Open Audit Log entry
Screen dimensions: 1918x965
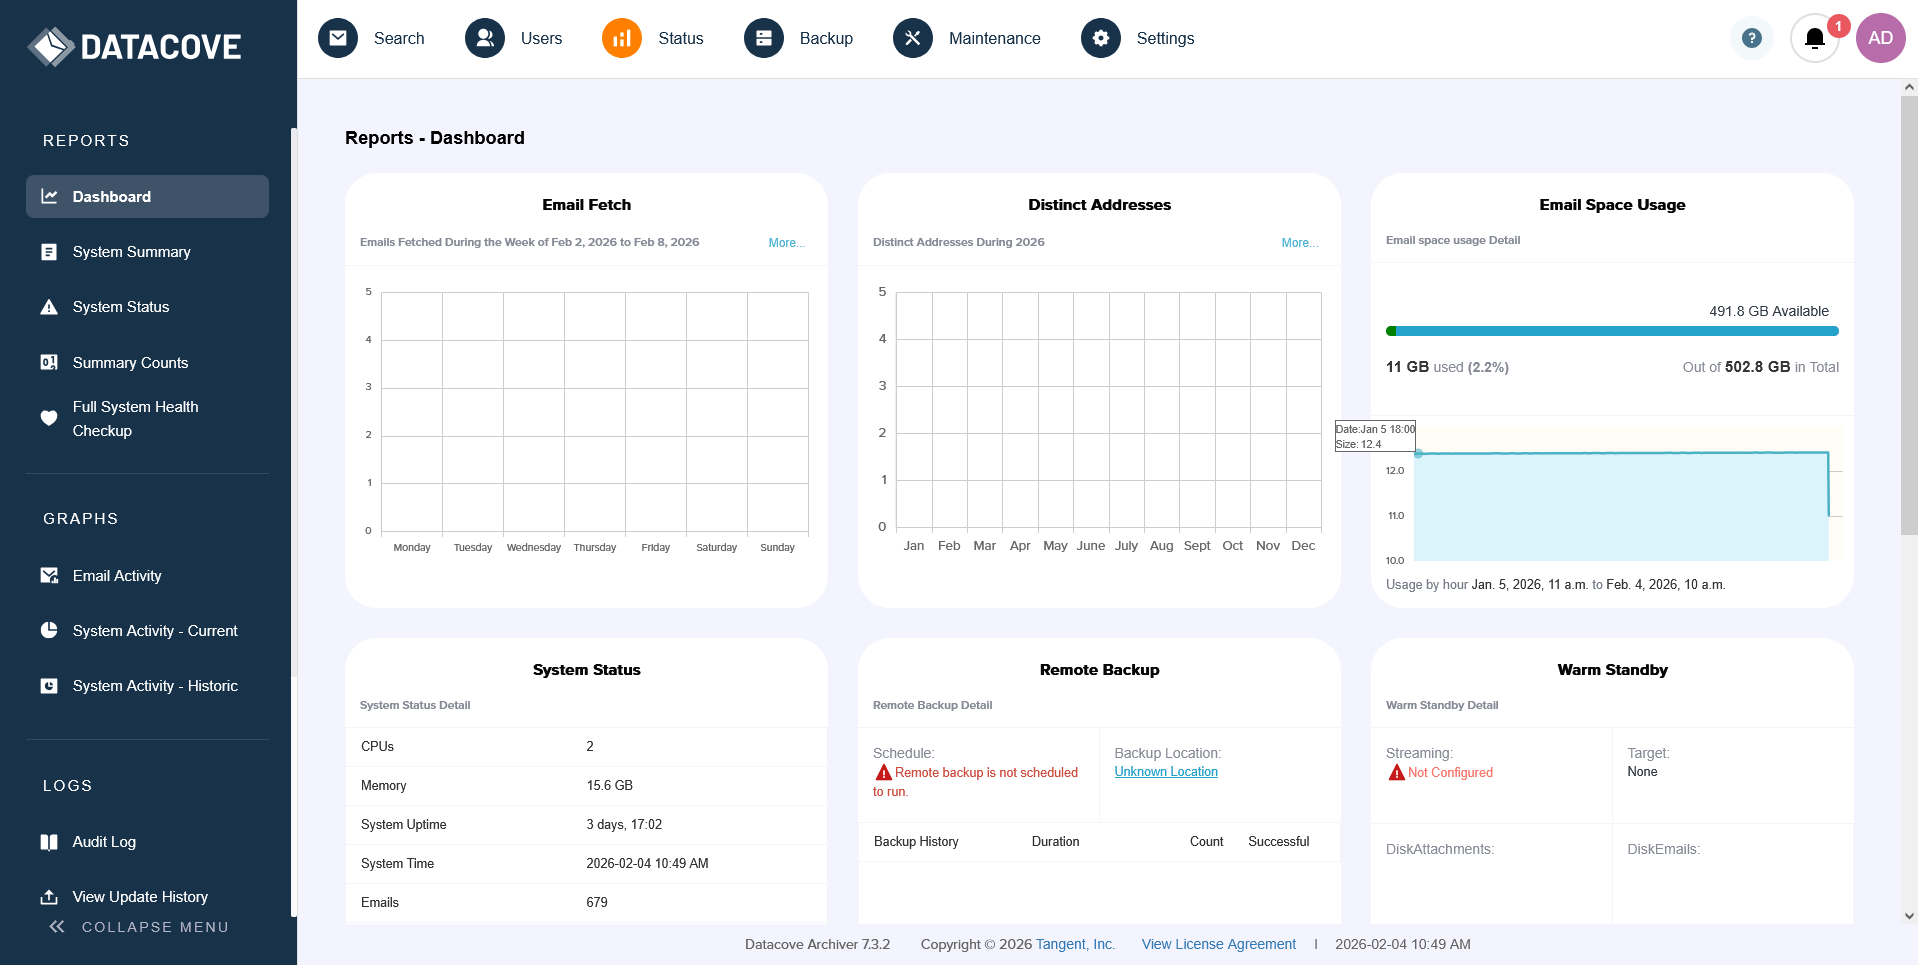point(104,842)
